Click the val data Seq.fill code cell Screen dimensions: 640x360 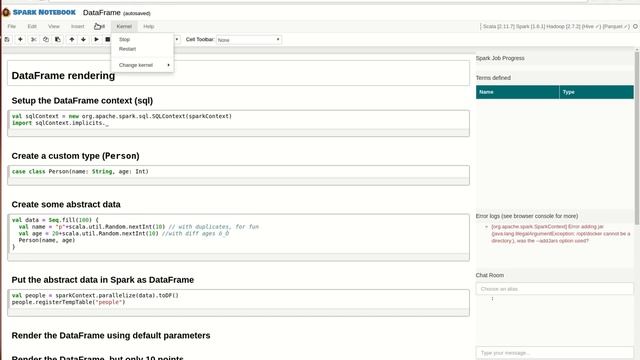238,237
